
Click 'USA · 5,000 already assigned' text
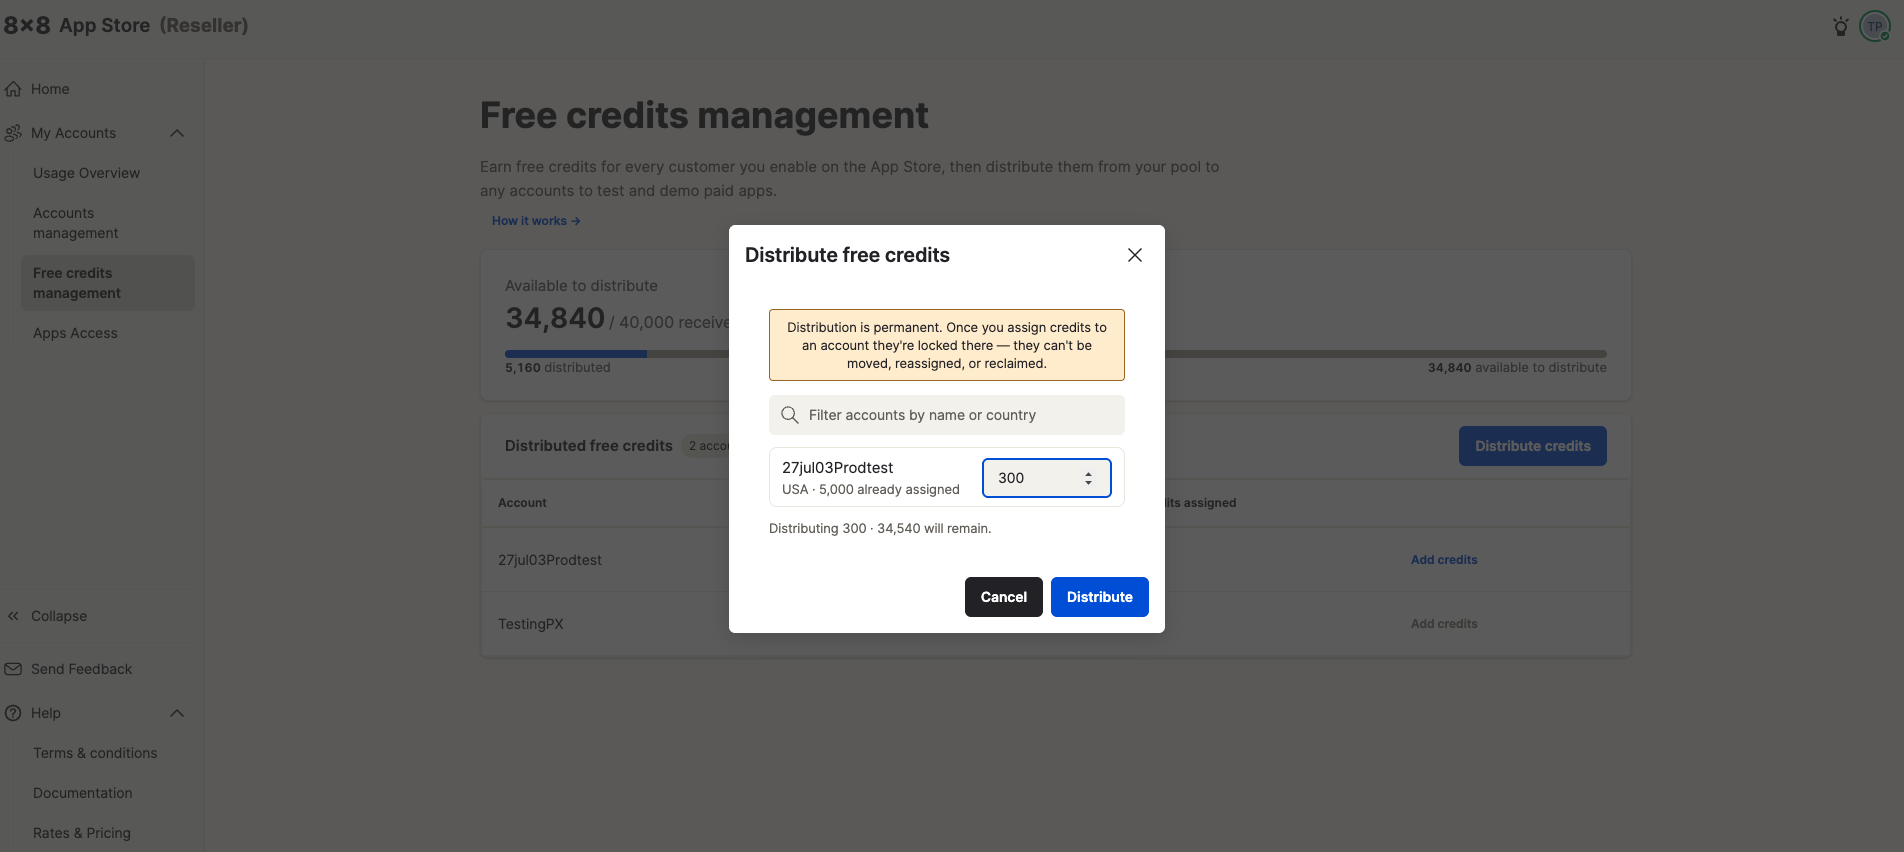coord(871,490)
